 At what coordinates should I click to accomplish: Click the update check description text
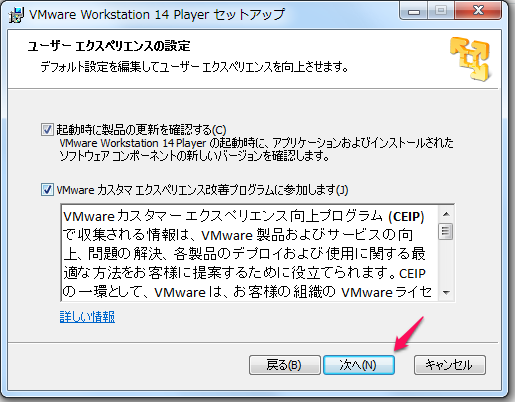click(x=257, y=149)
